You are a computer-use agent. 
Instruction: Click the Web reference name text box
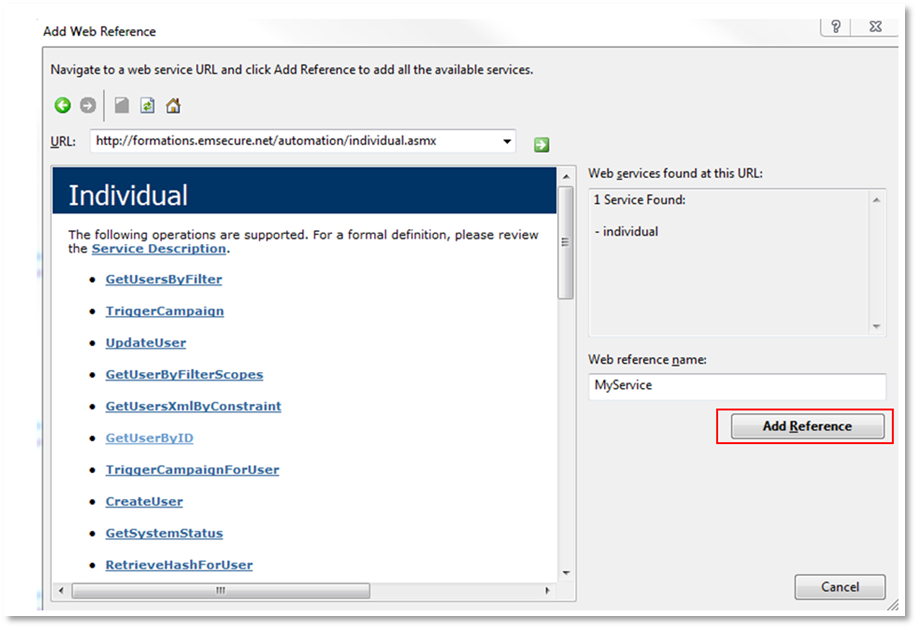737,385
